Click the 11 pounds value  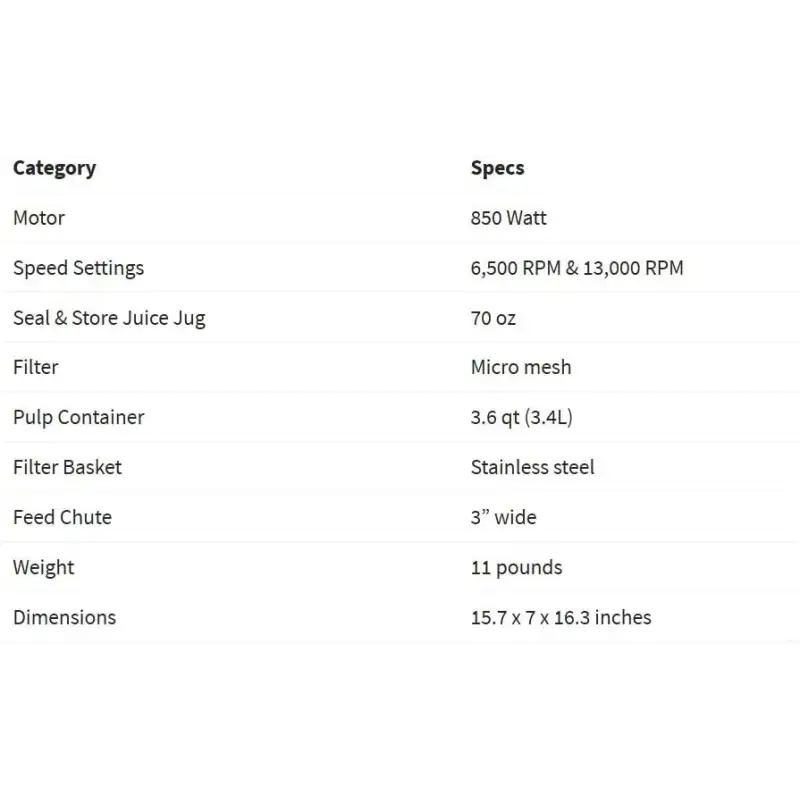(x=516, y=568)
